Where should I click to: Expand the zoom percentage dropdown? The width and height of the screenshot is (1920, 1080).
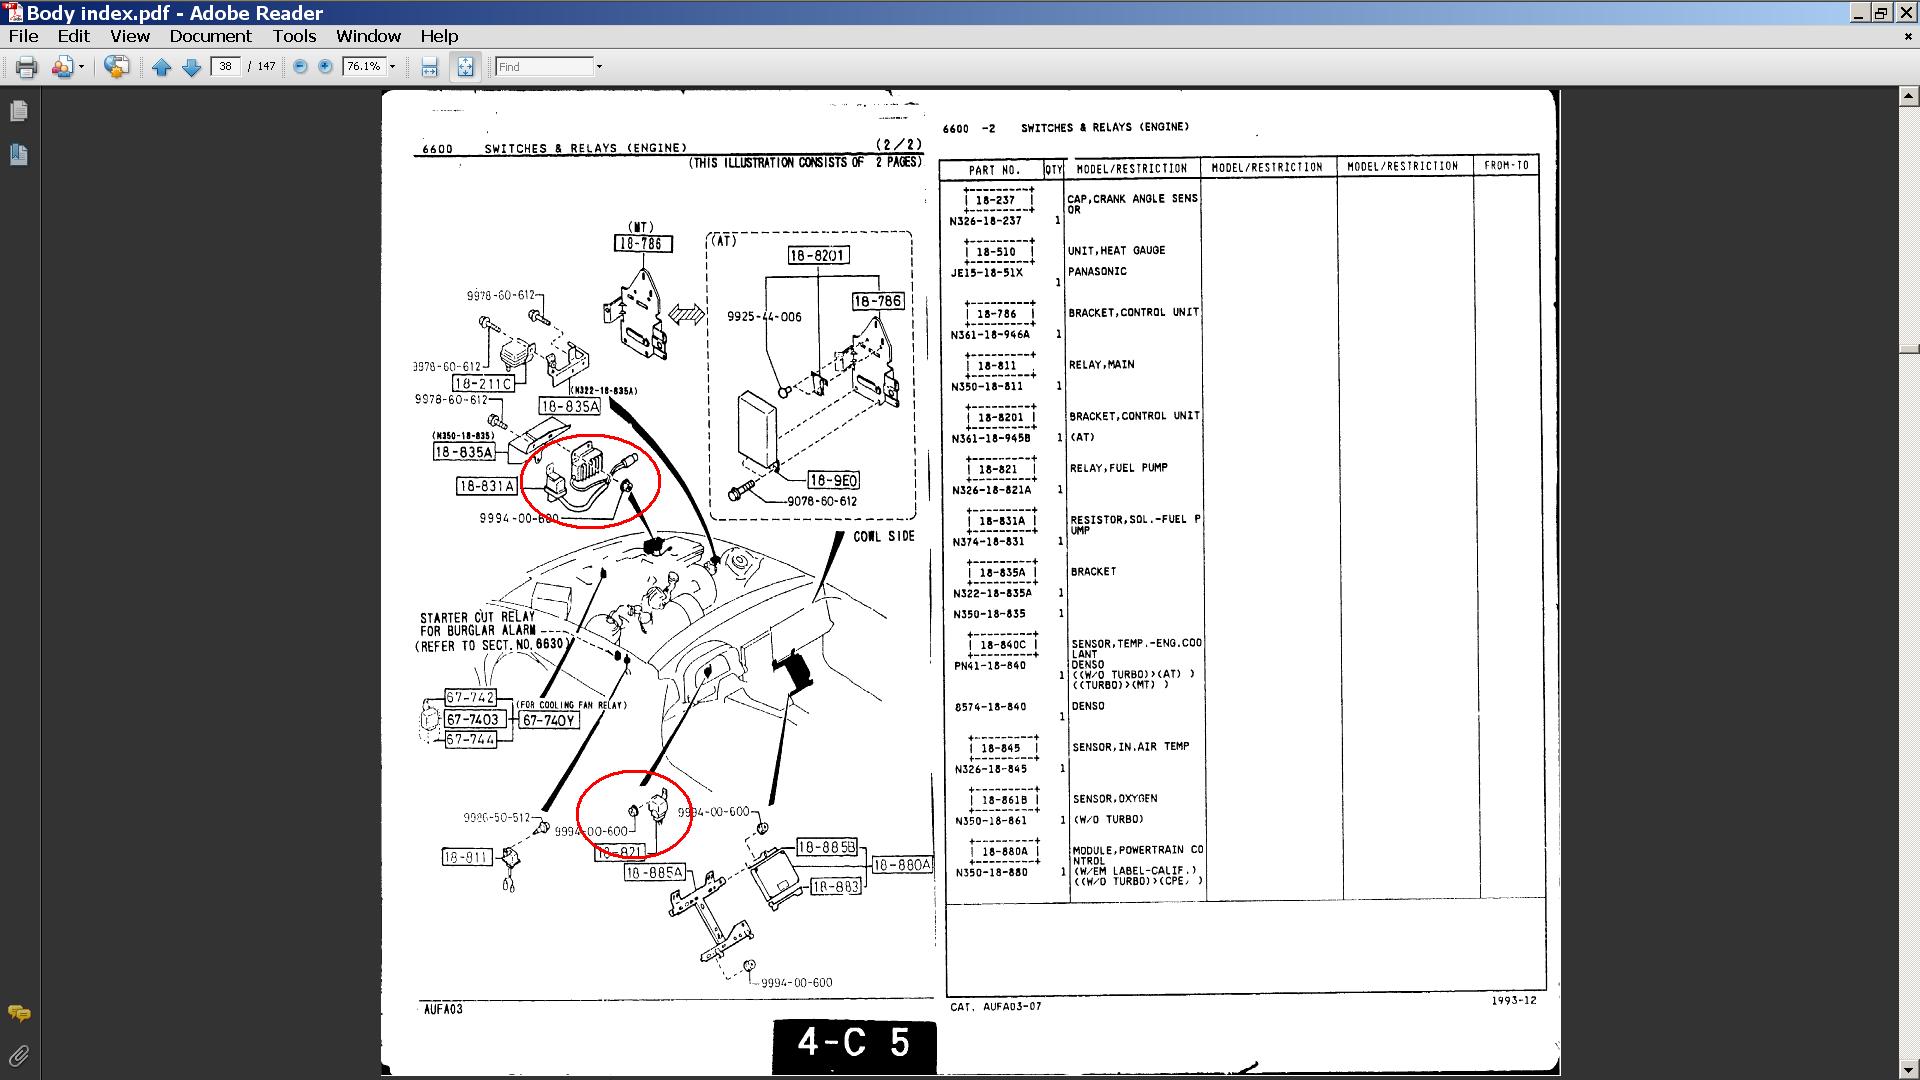coord(392,67)
